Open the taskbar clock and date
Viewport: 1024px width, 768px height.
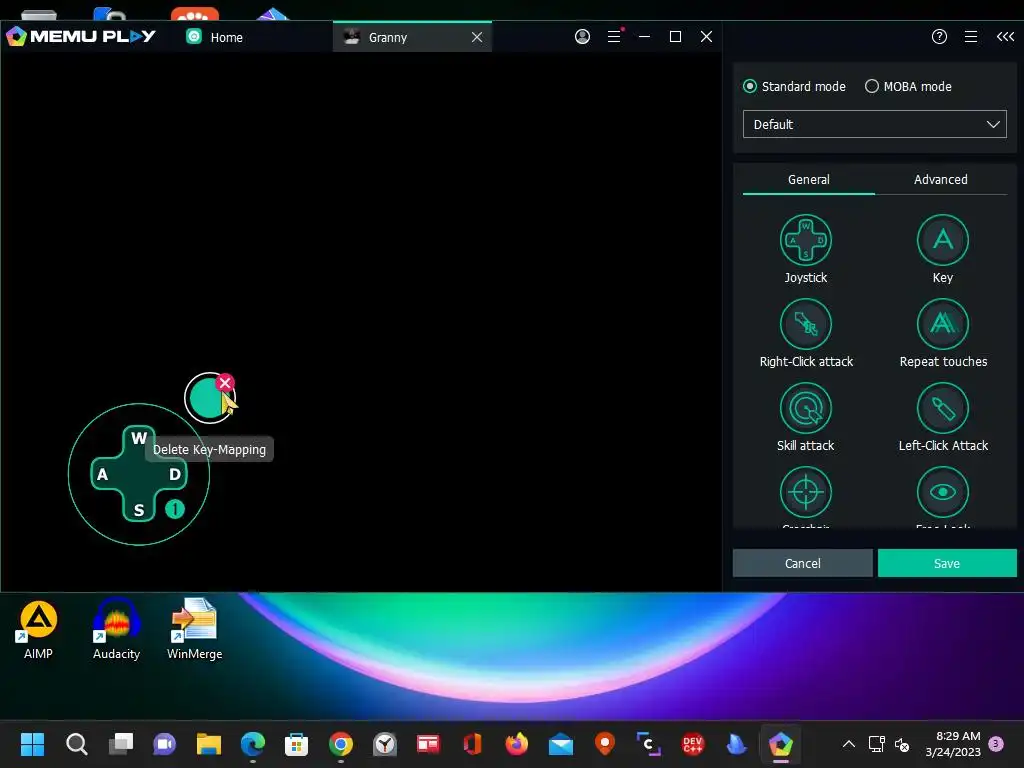952,744
